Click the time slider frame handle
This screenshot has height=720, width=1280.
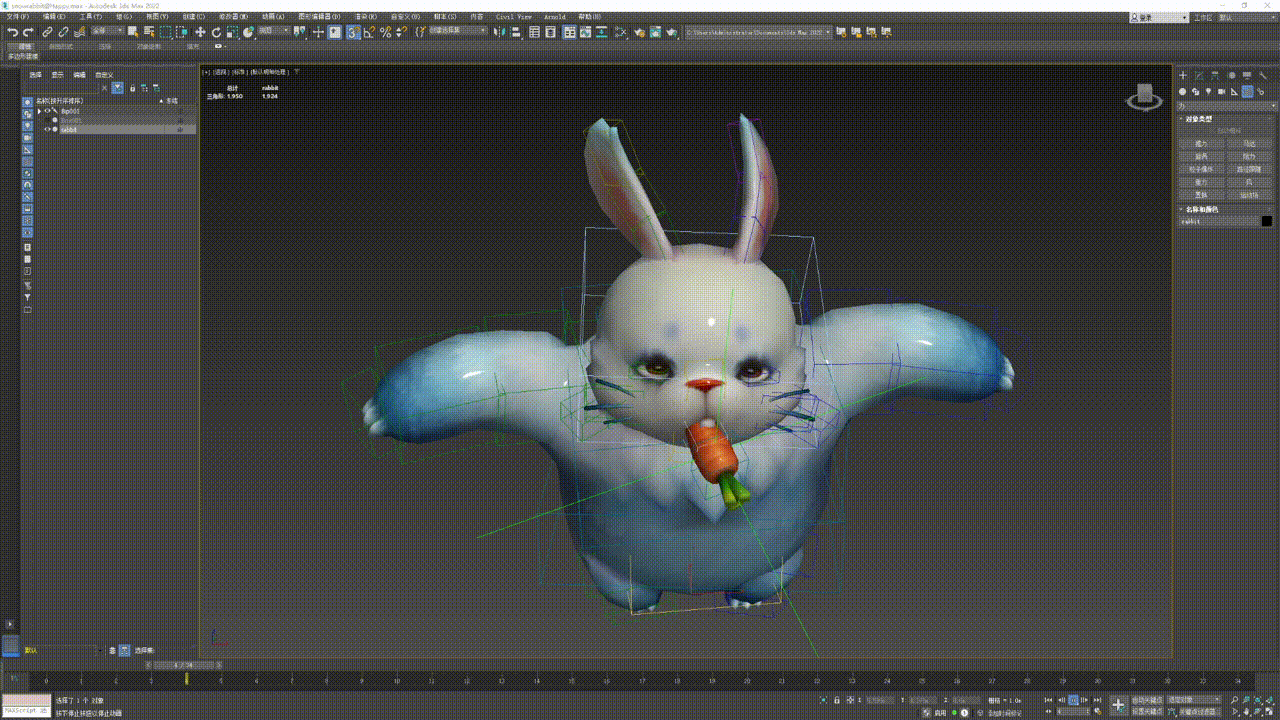point(185,664)
